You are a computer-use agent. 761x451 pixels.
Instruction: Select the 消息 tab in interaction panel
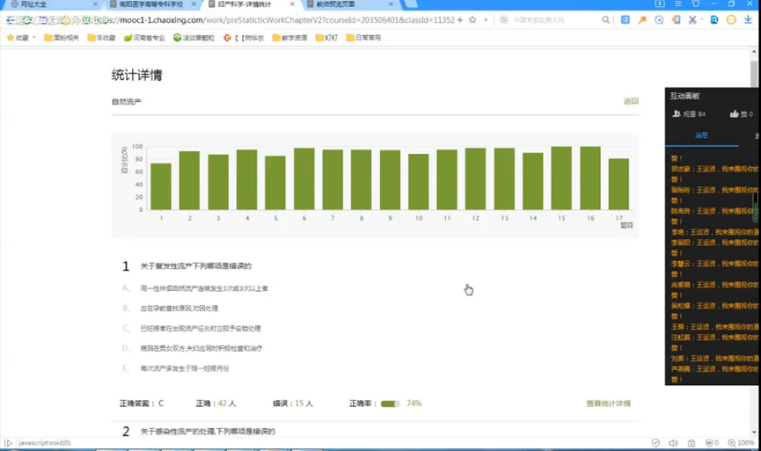(701, 135)
